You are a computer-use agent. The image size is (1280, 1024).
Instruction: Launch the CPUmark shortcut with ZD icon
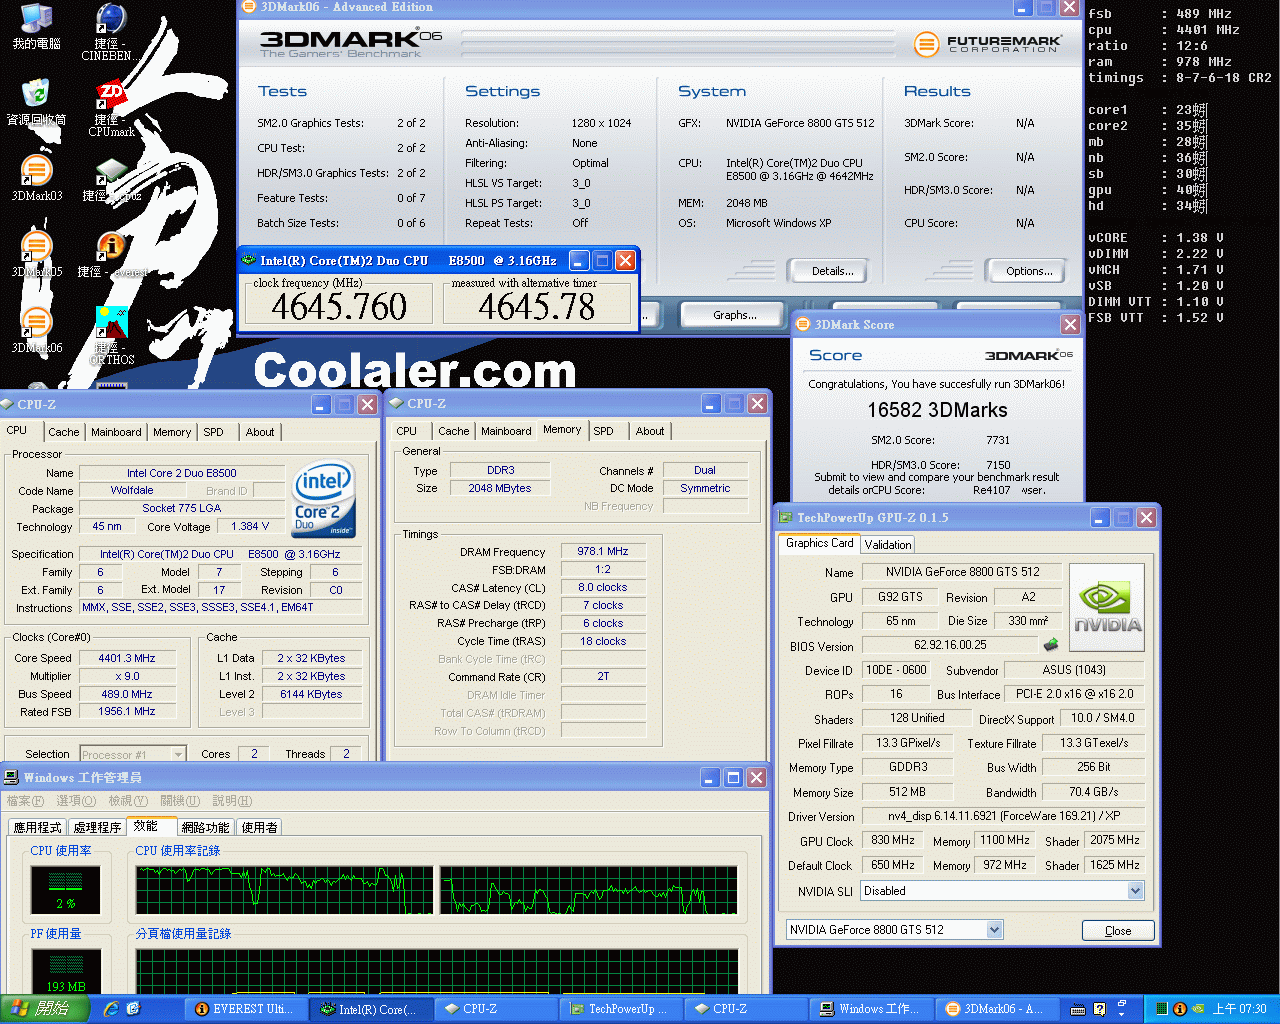110,108
